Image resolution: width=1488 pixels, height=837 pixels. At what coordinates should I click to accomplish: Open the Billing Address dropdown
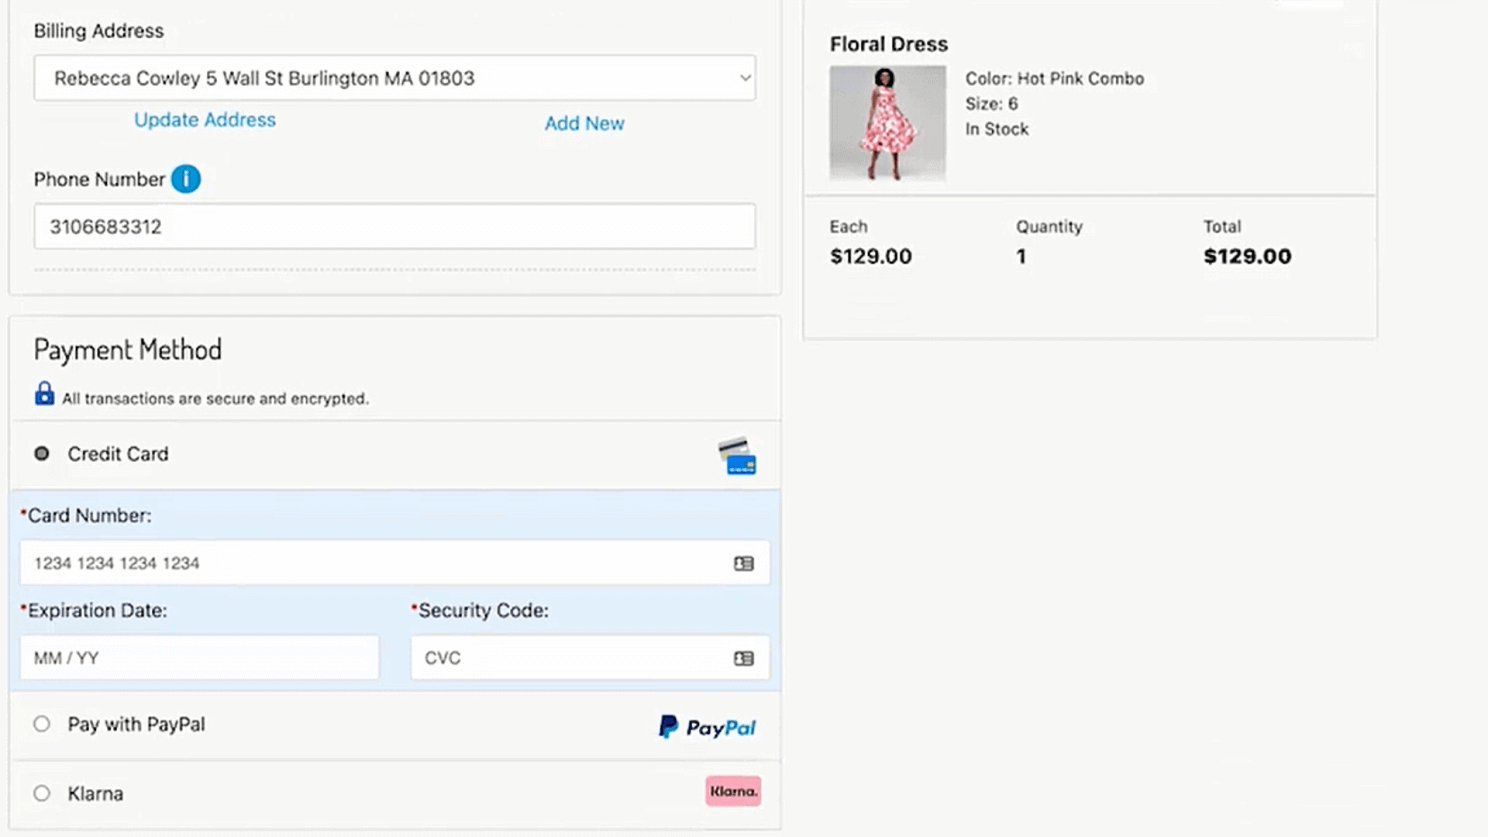[x=394, y=78]
